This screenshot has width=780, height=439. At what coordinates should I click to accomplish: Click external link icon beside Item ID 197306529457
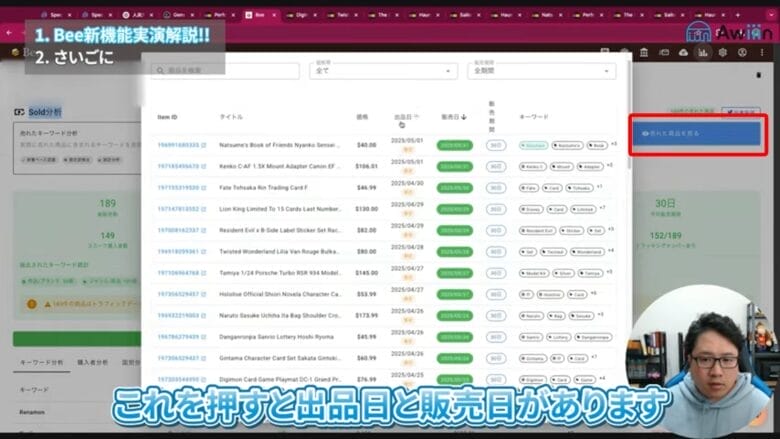click(203, 294)
